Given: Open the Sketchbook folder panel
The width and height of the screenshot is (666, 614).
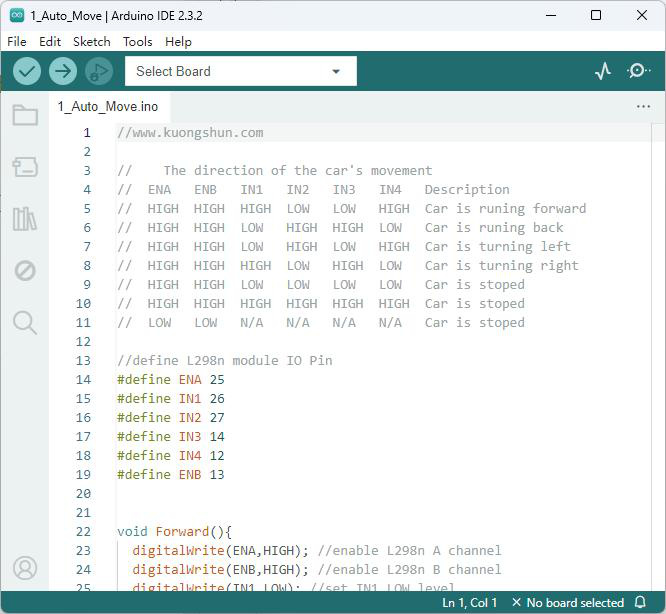Looking at the screenshot, I should [25, 115].
